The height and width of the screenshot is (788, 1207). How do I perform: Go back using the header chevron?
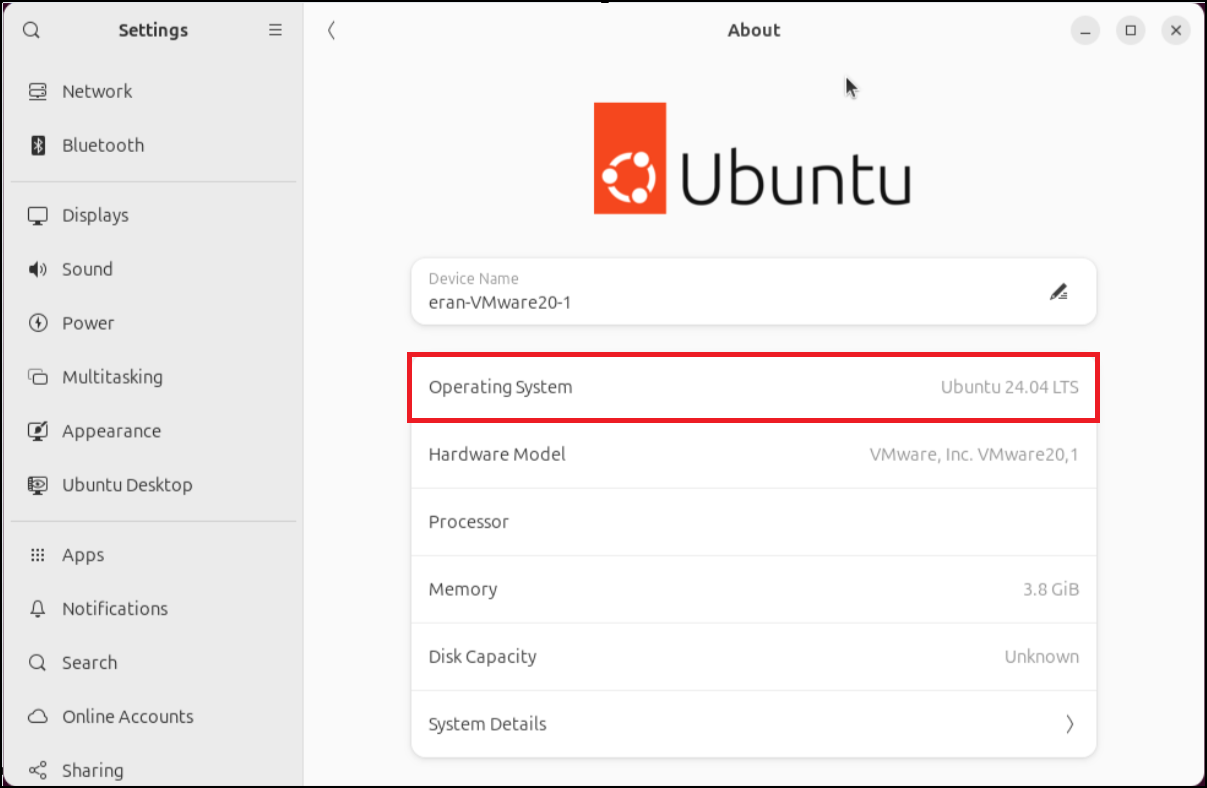pyautogui.click(x=331, y=30)
